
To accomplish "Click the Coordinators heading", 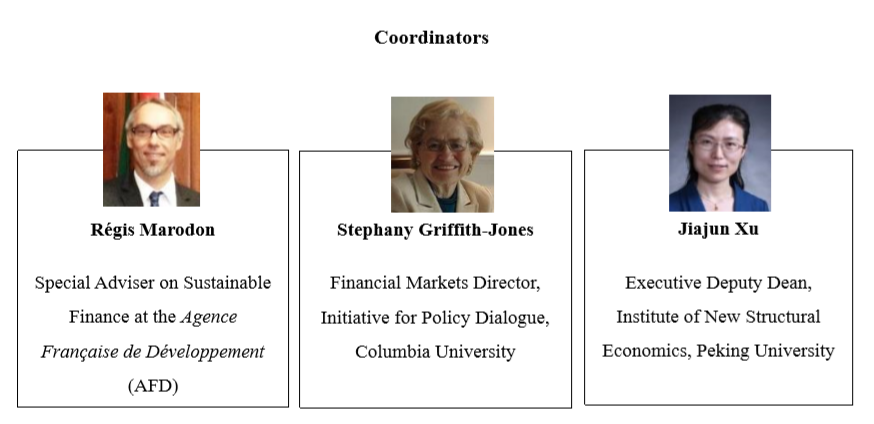I will (x=431, y=37).
